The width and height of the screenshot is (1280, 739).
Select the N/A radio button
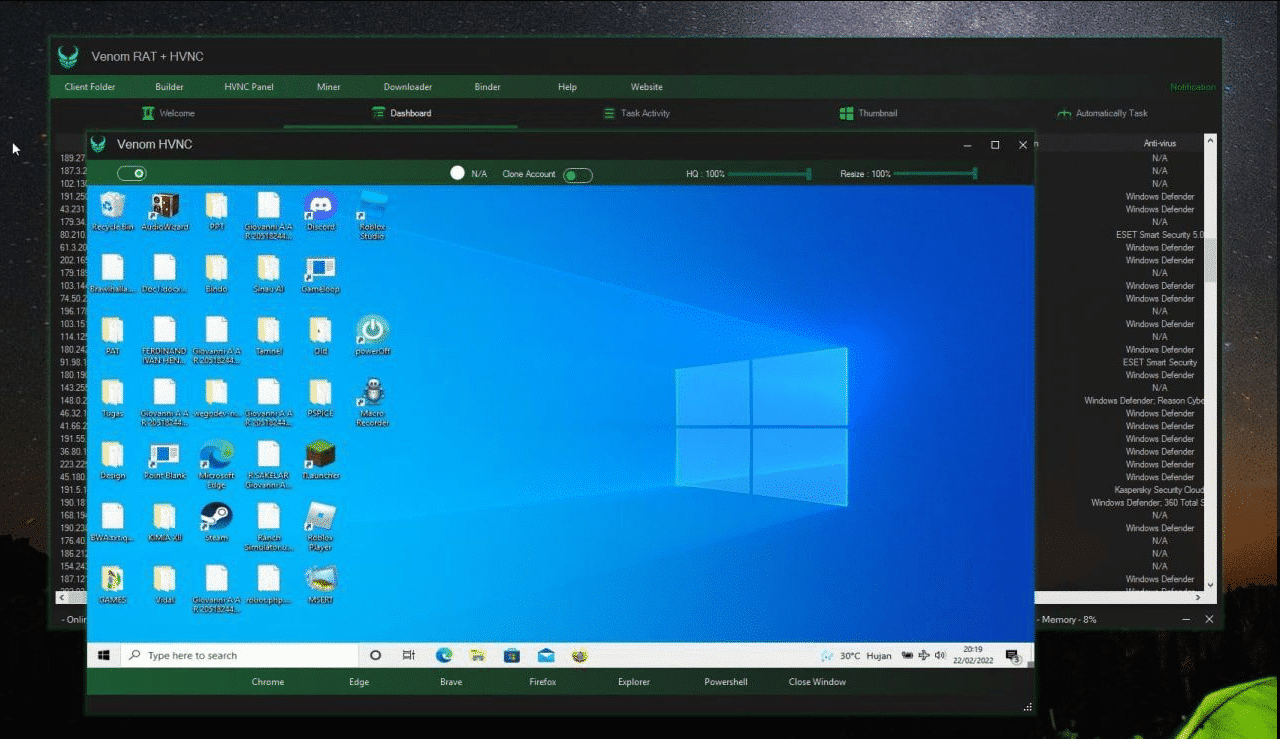pos(456,173)
